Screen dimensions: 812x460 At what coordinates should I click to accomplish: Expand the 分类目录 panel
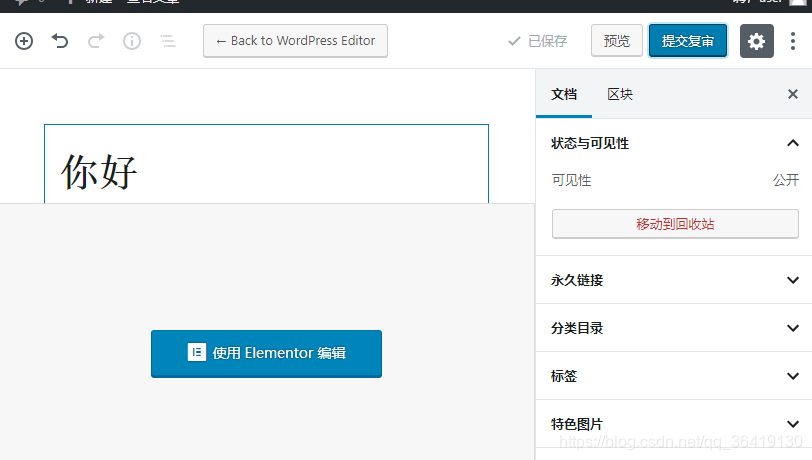tap(674, 328)
